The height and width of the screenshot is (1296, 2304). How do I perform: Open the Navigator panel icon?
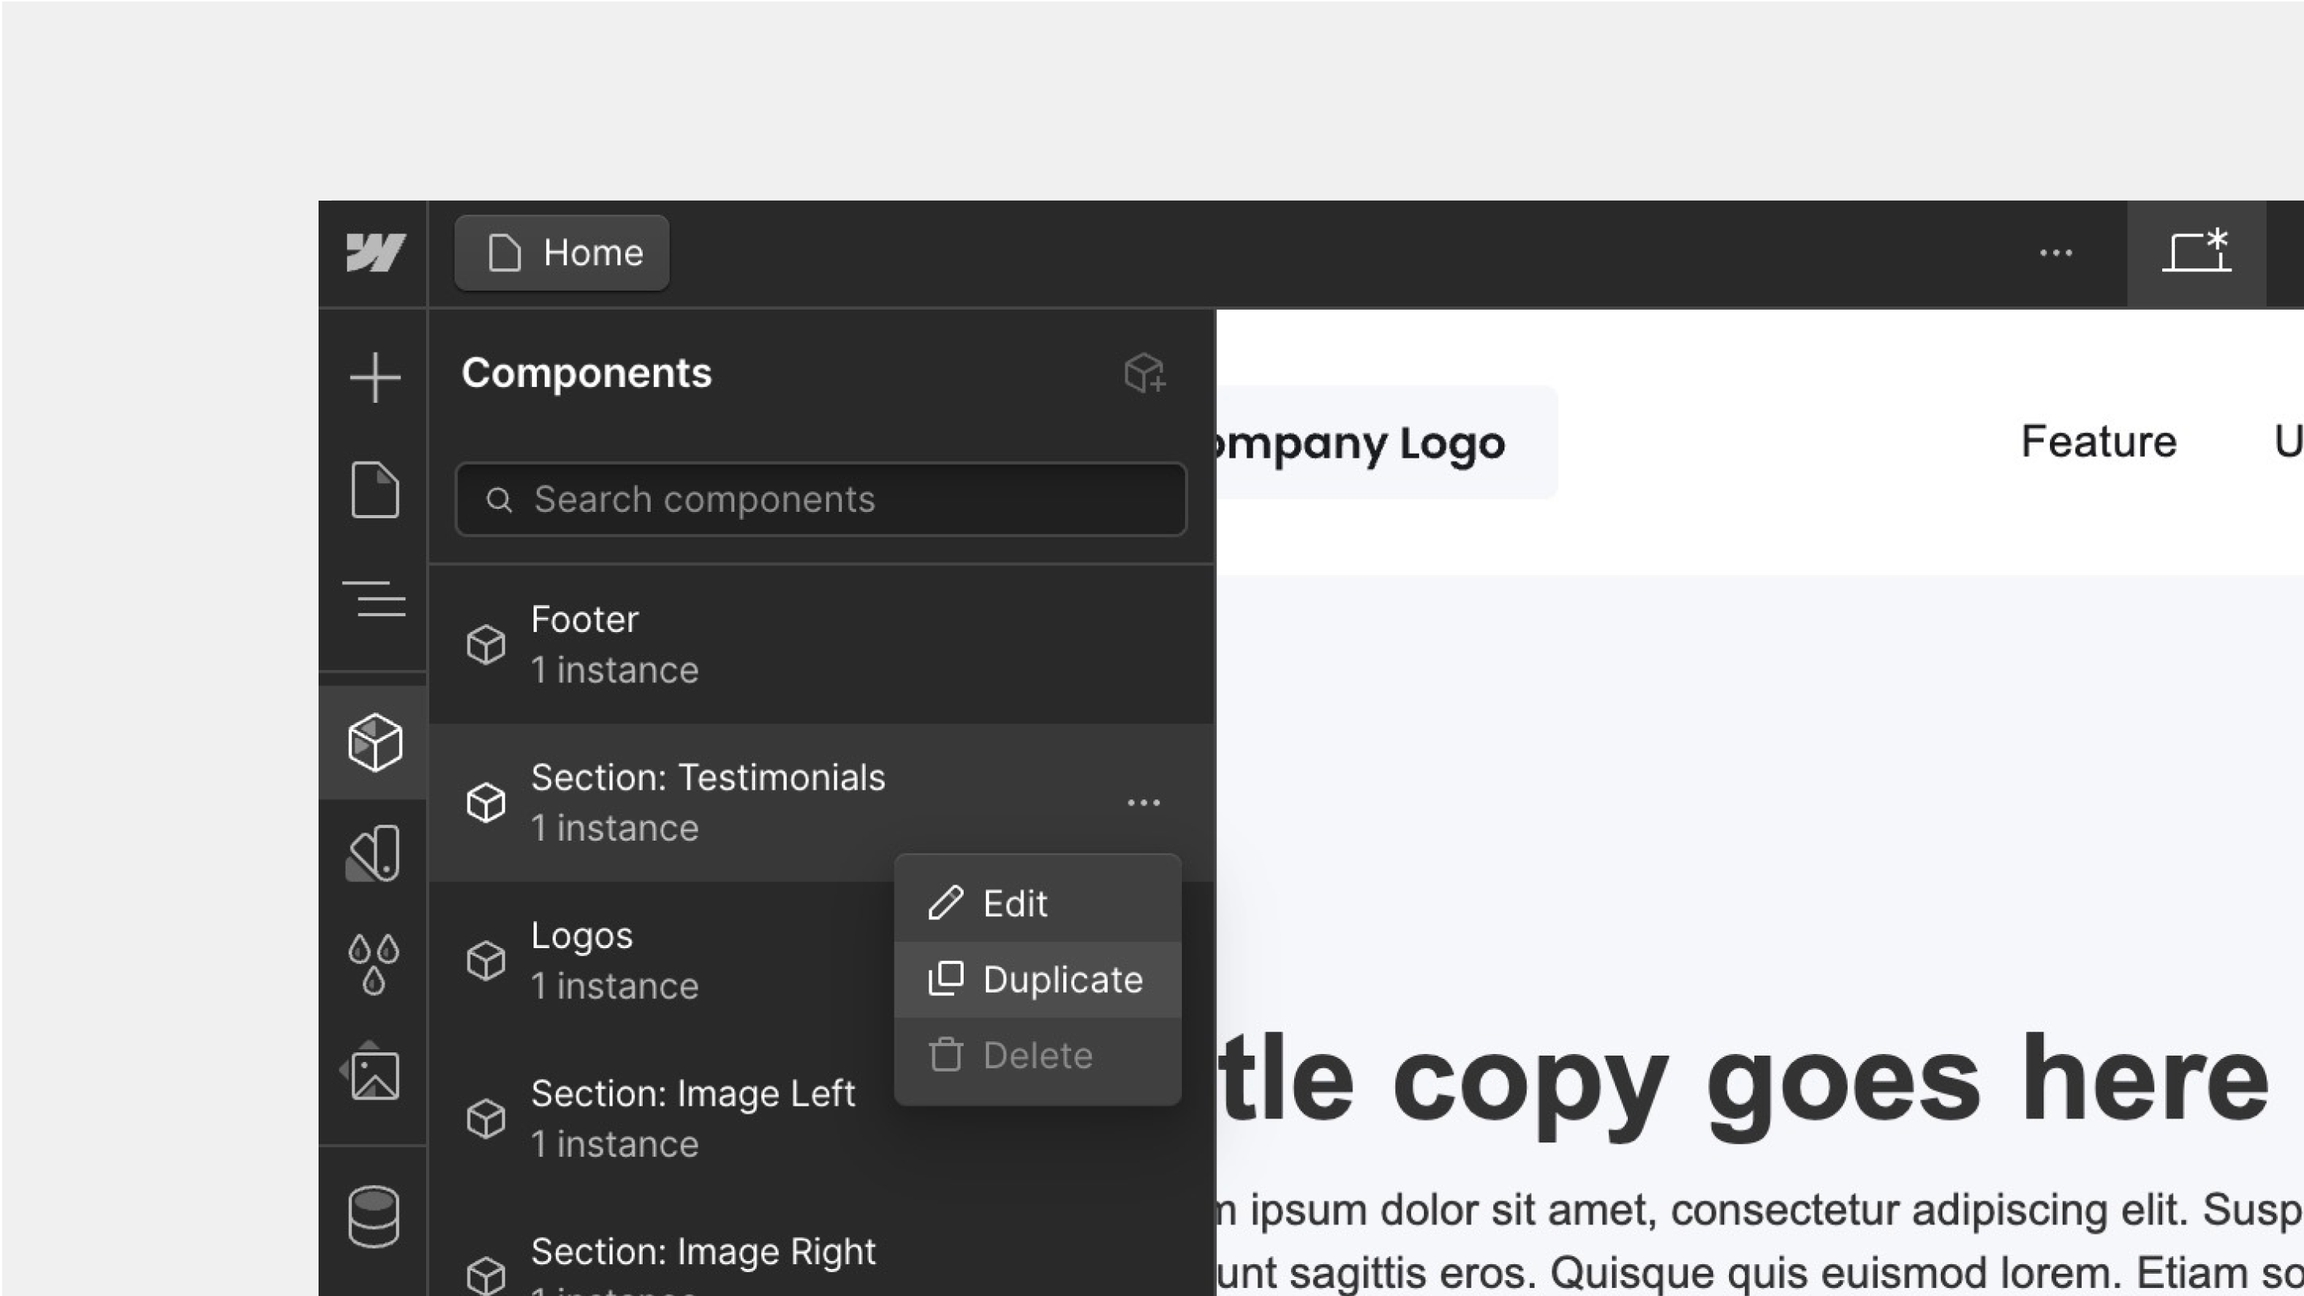point(375,600)
